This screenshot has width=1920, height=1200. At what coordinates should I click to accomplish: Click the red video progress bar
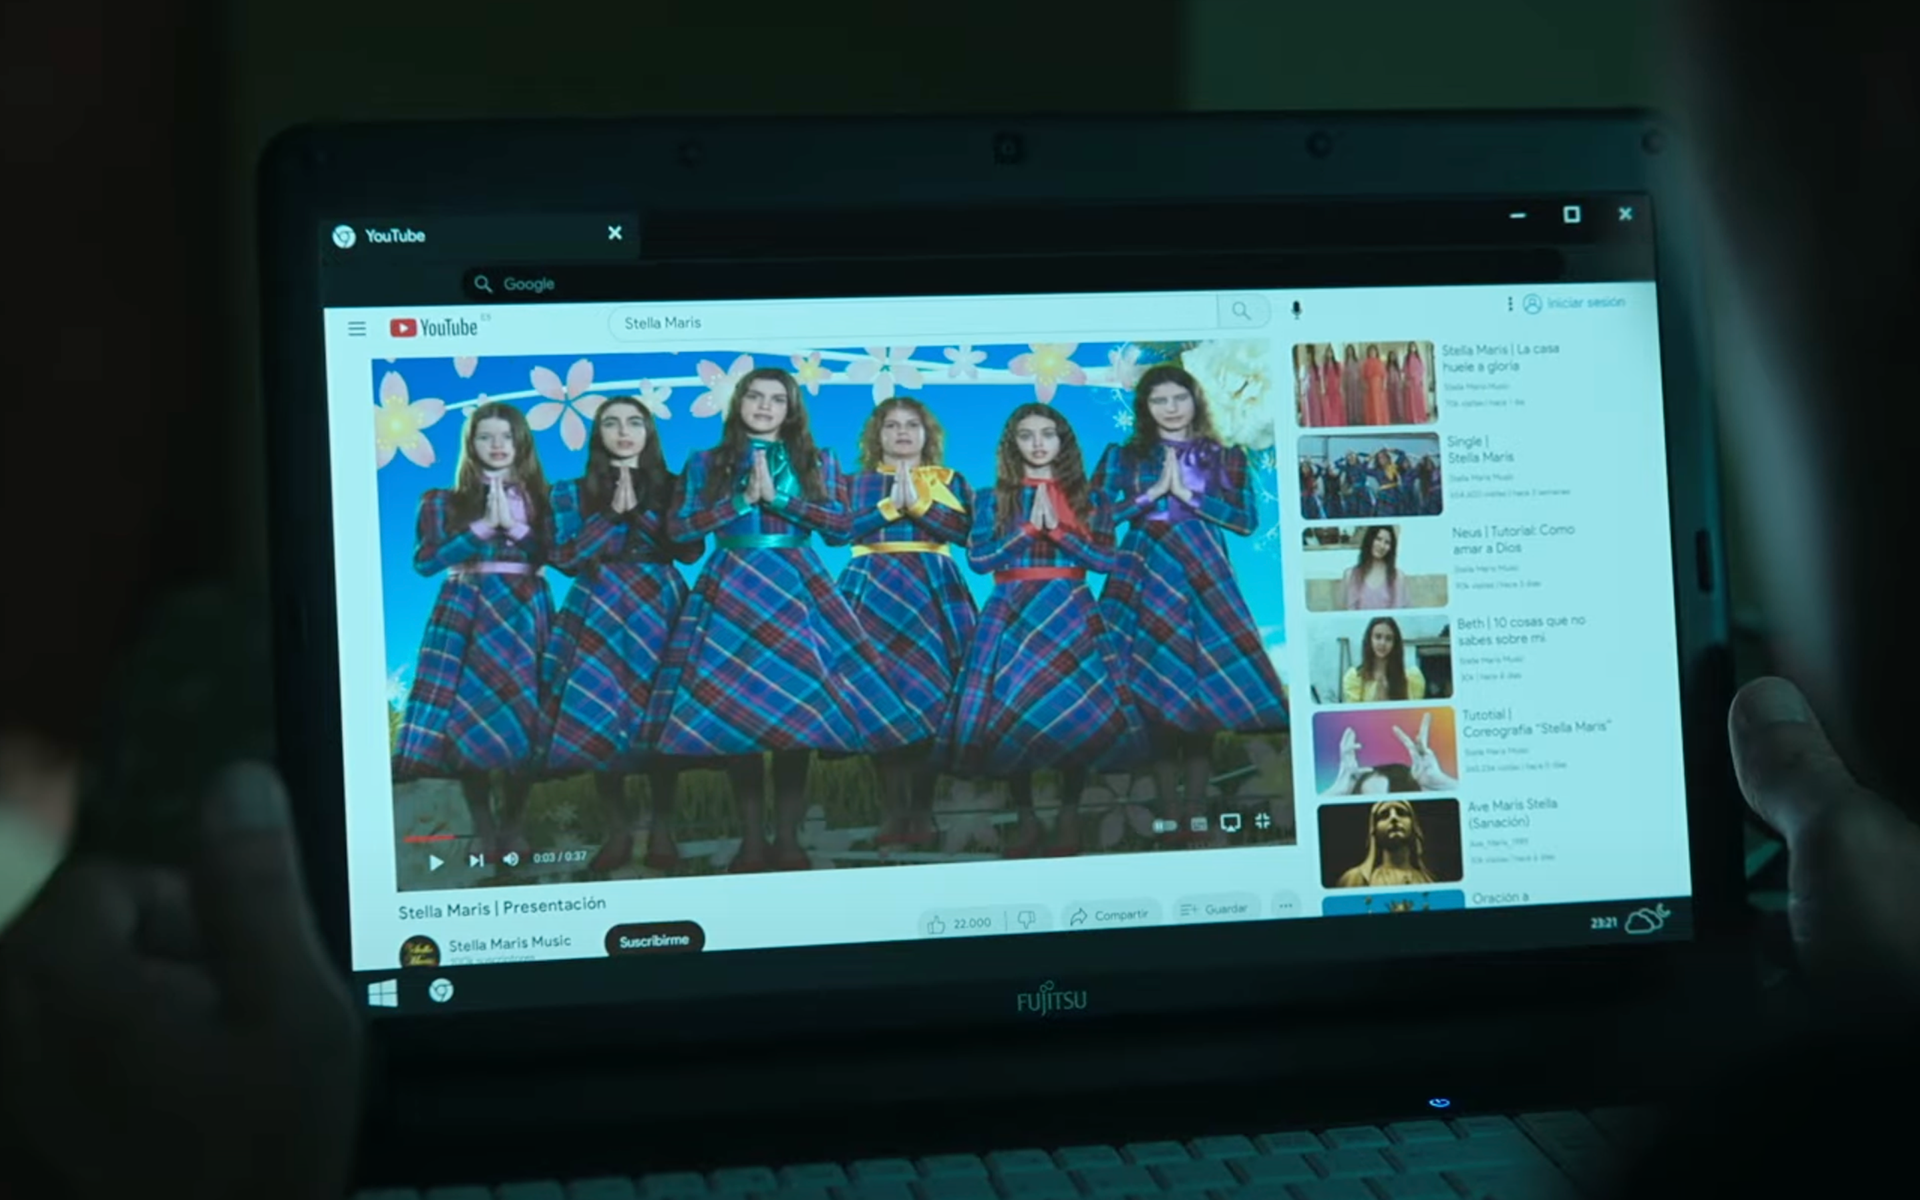(430, 837)
